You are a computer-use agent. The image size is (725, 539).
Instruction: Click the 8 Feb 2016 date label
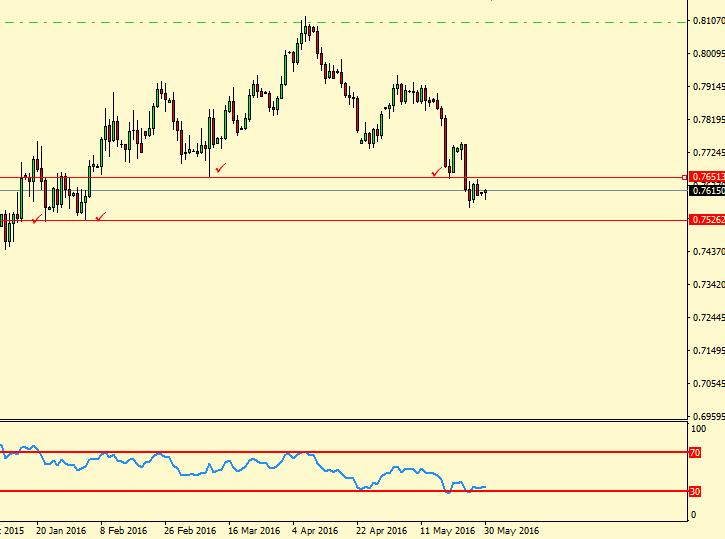click(x=123, y=530)
